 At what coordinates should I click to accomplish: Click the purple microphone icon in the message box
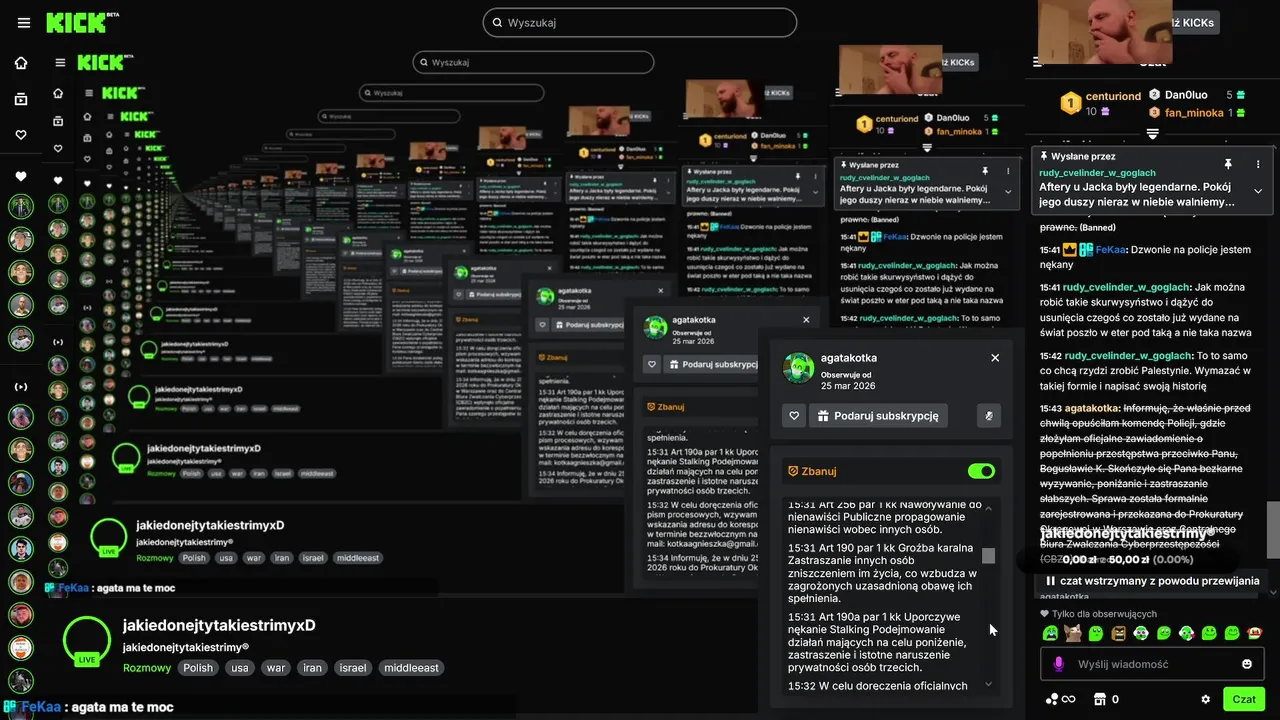tap(1059, 664)
